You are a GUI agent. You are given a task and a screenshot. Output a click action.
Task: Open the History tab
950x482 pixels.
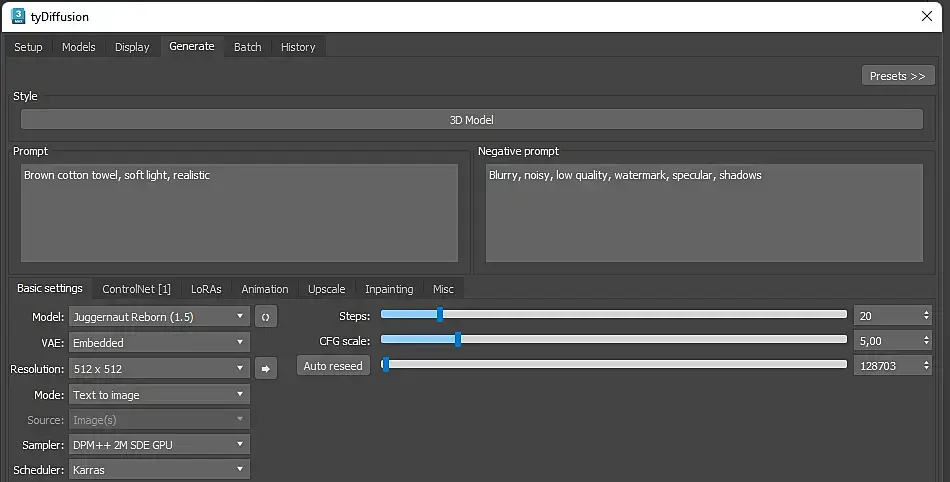point(298,47)
